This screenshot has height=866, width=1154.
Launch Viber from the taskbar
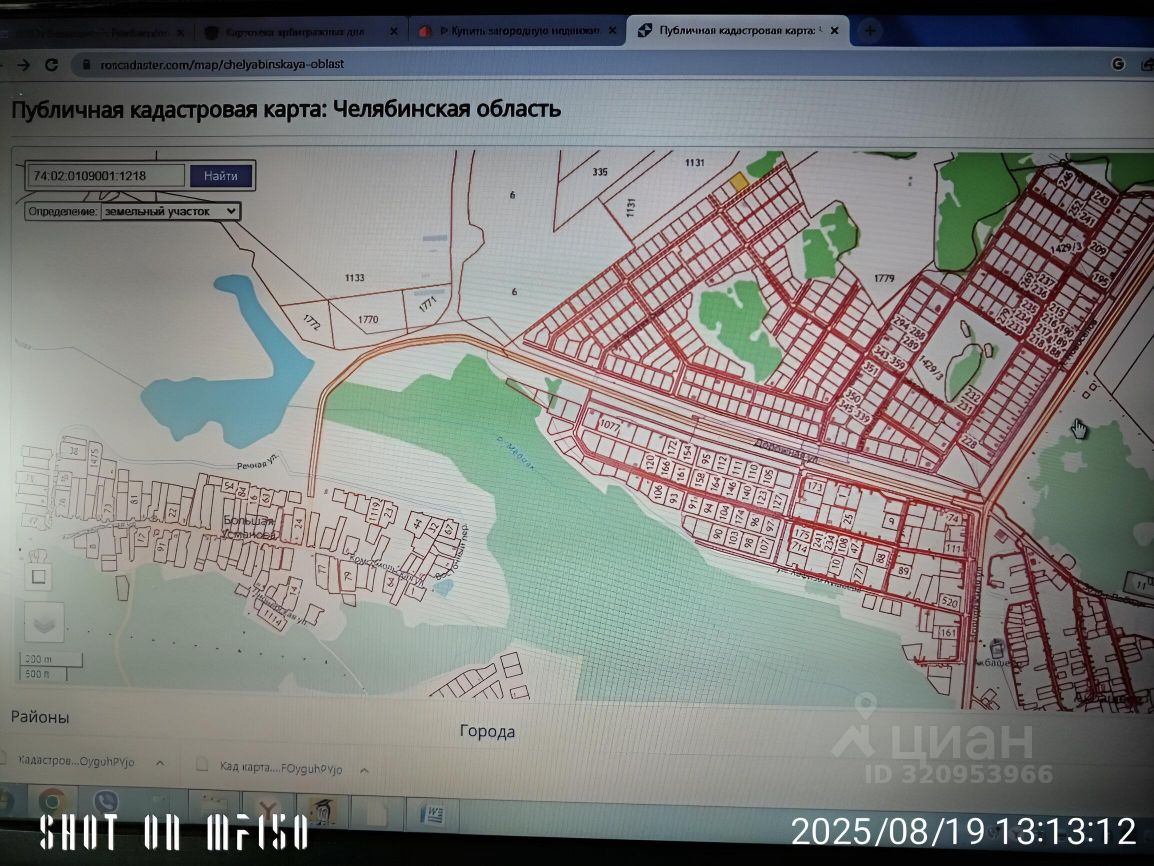tap(105, 803)
